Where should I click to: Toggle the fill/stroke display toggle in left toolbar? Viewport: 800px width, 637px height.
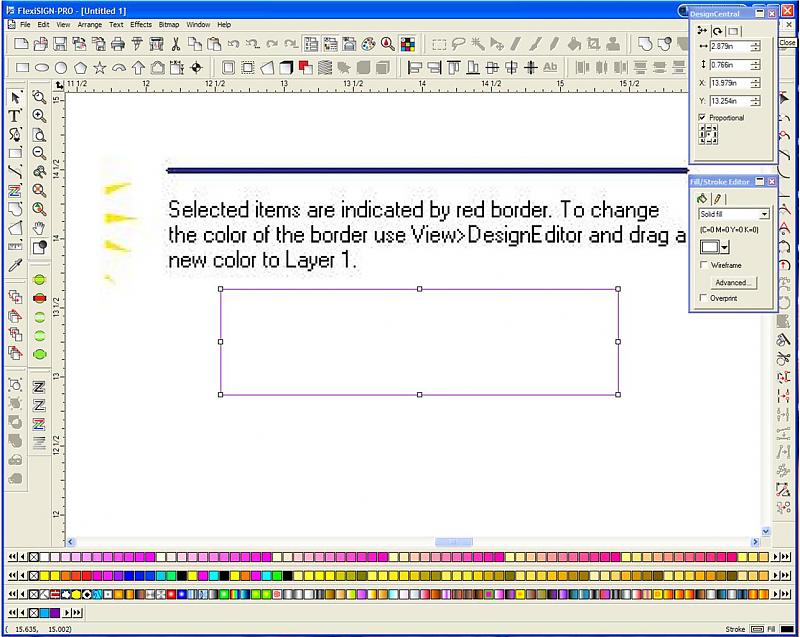coord(39,247)
